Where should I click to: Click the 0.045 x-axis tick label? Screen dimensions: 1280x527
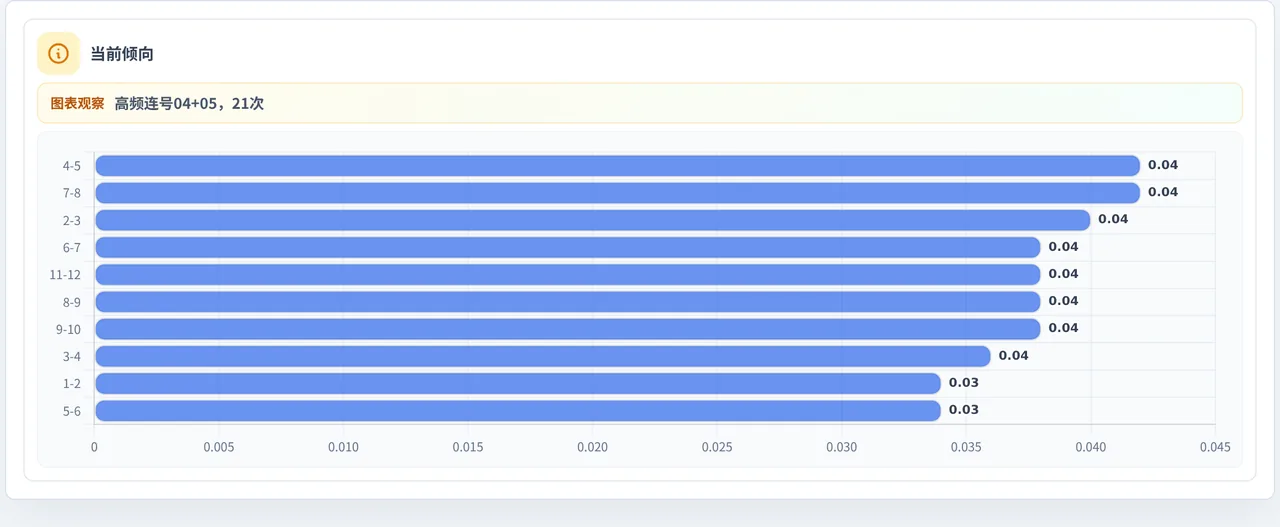click(1215, 447)
